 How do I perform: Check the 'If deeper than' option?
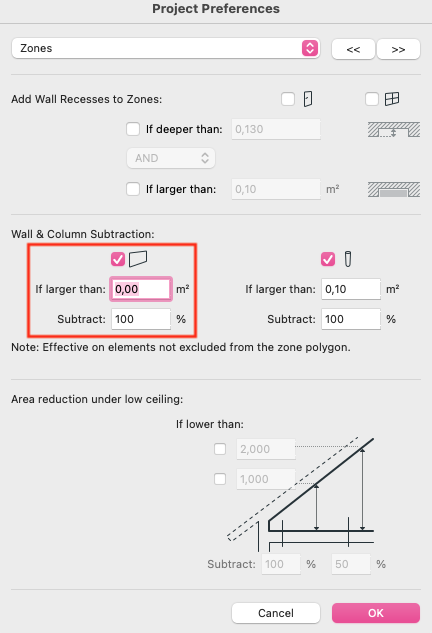click(x=133, y=129)
